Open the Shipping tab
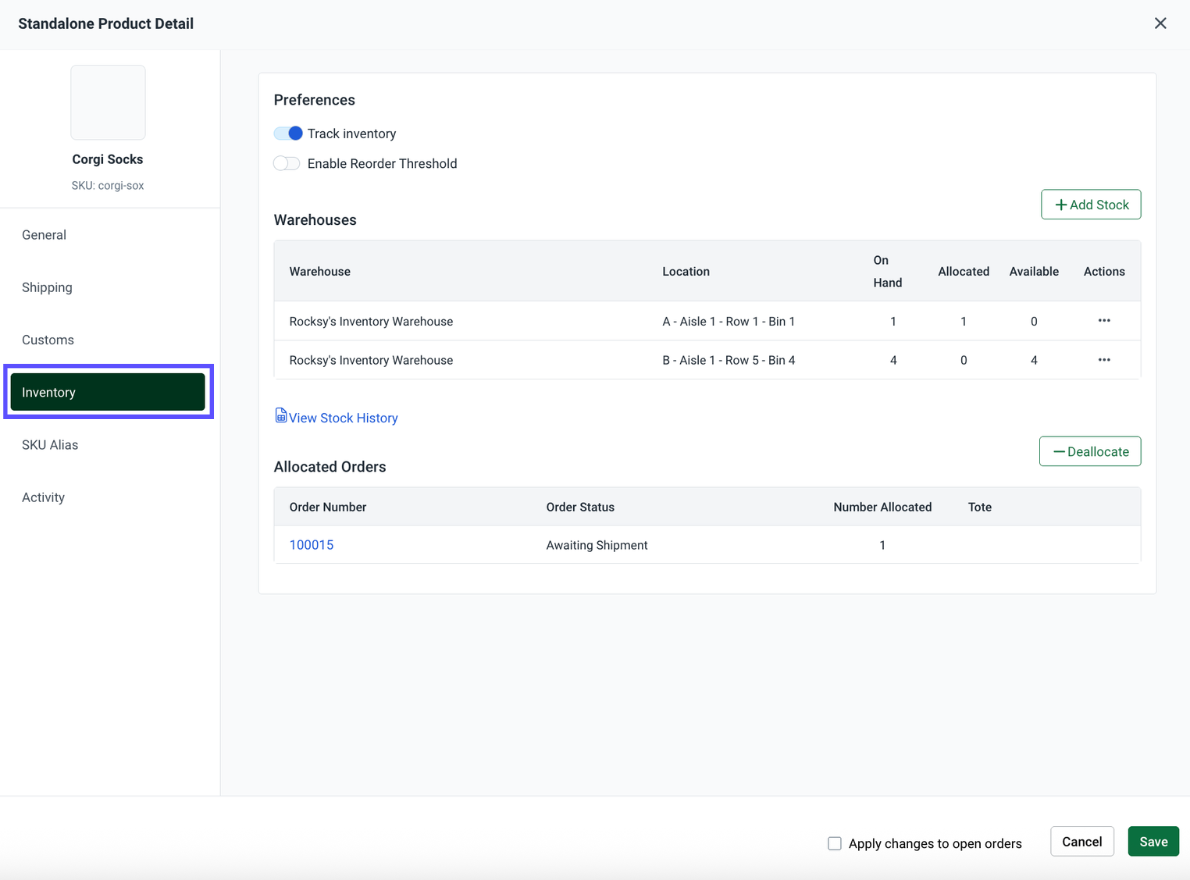Image resolution: width=1190 pixels, height=880 pixels. point(47,288)
